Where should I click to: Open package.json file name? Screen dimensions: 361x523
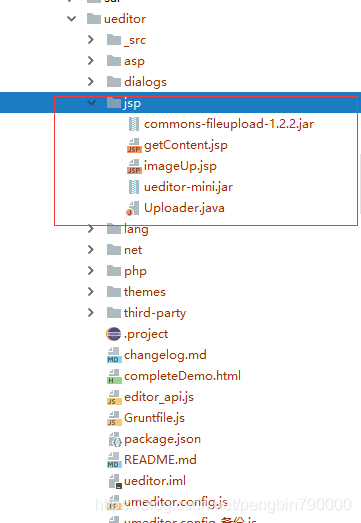(162, 439)
